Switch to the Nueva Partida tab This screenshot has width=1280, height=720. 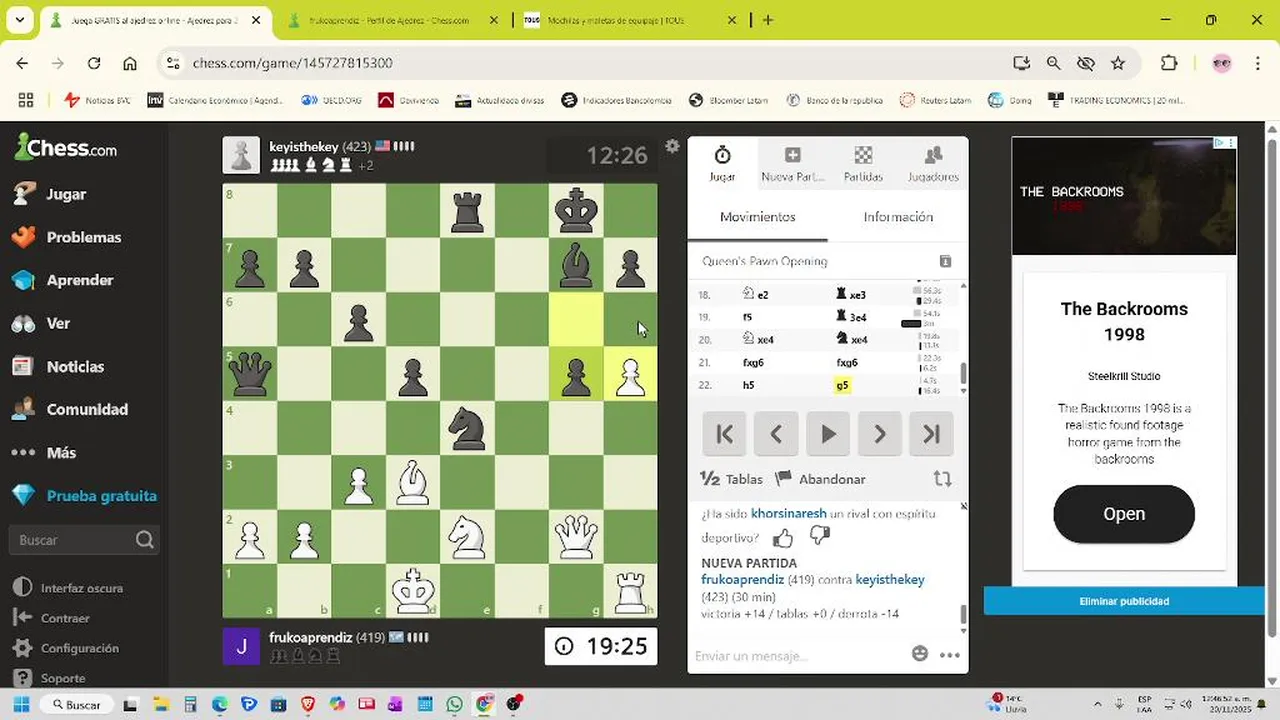[x=792, y=164]
